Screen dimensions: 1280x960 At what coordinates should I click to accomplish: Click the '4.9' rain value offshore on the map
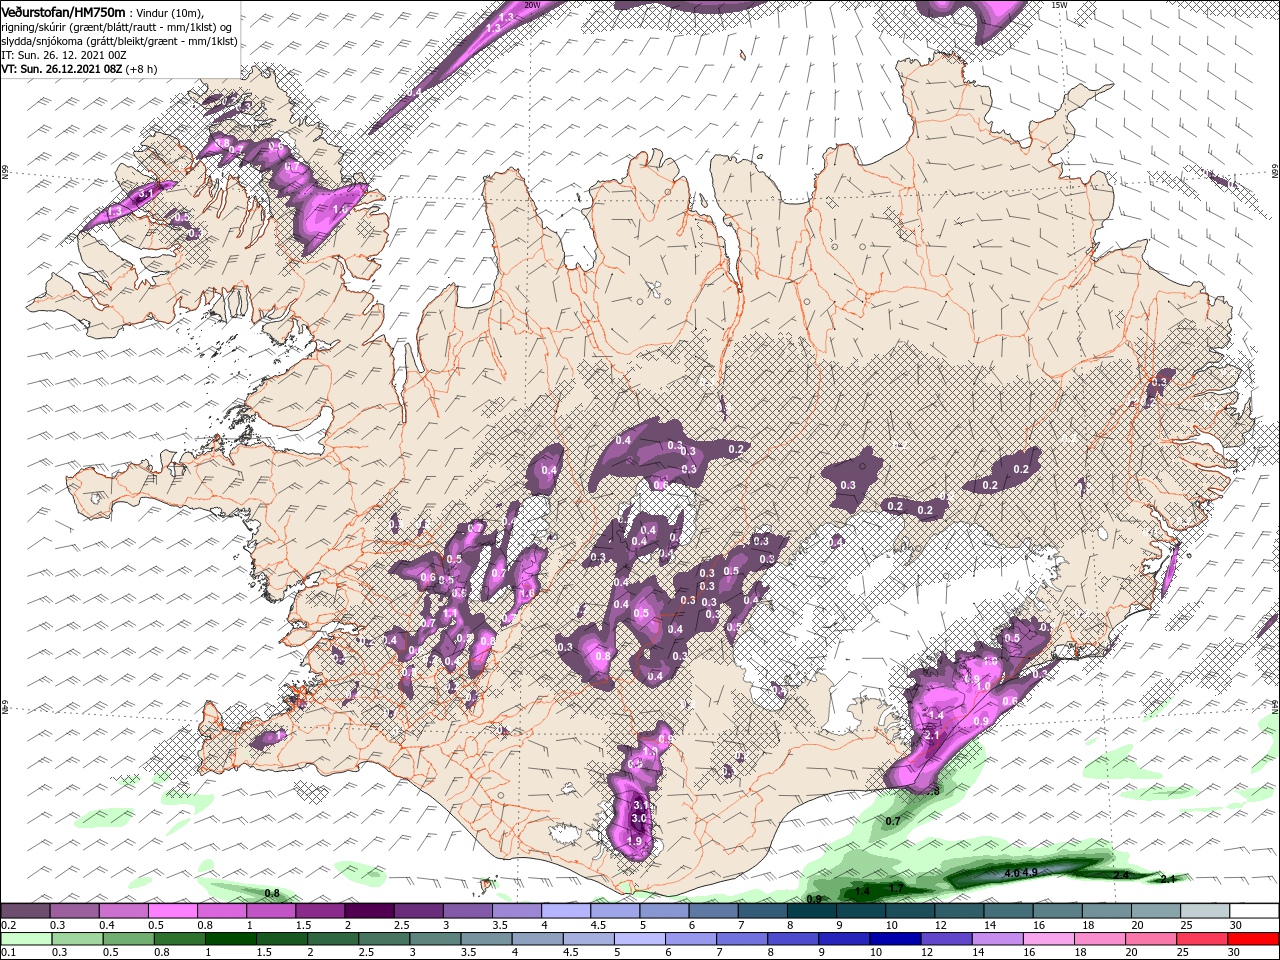1029,873
